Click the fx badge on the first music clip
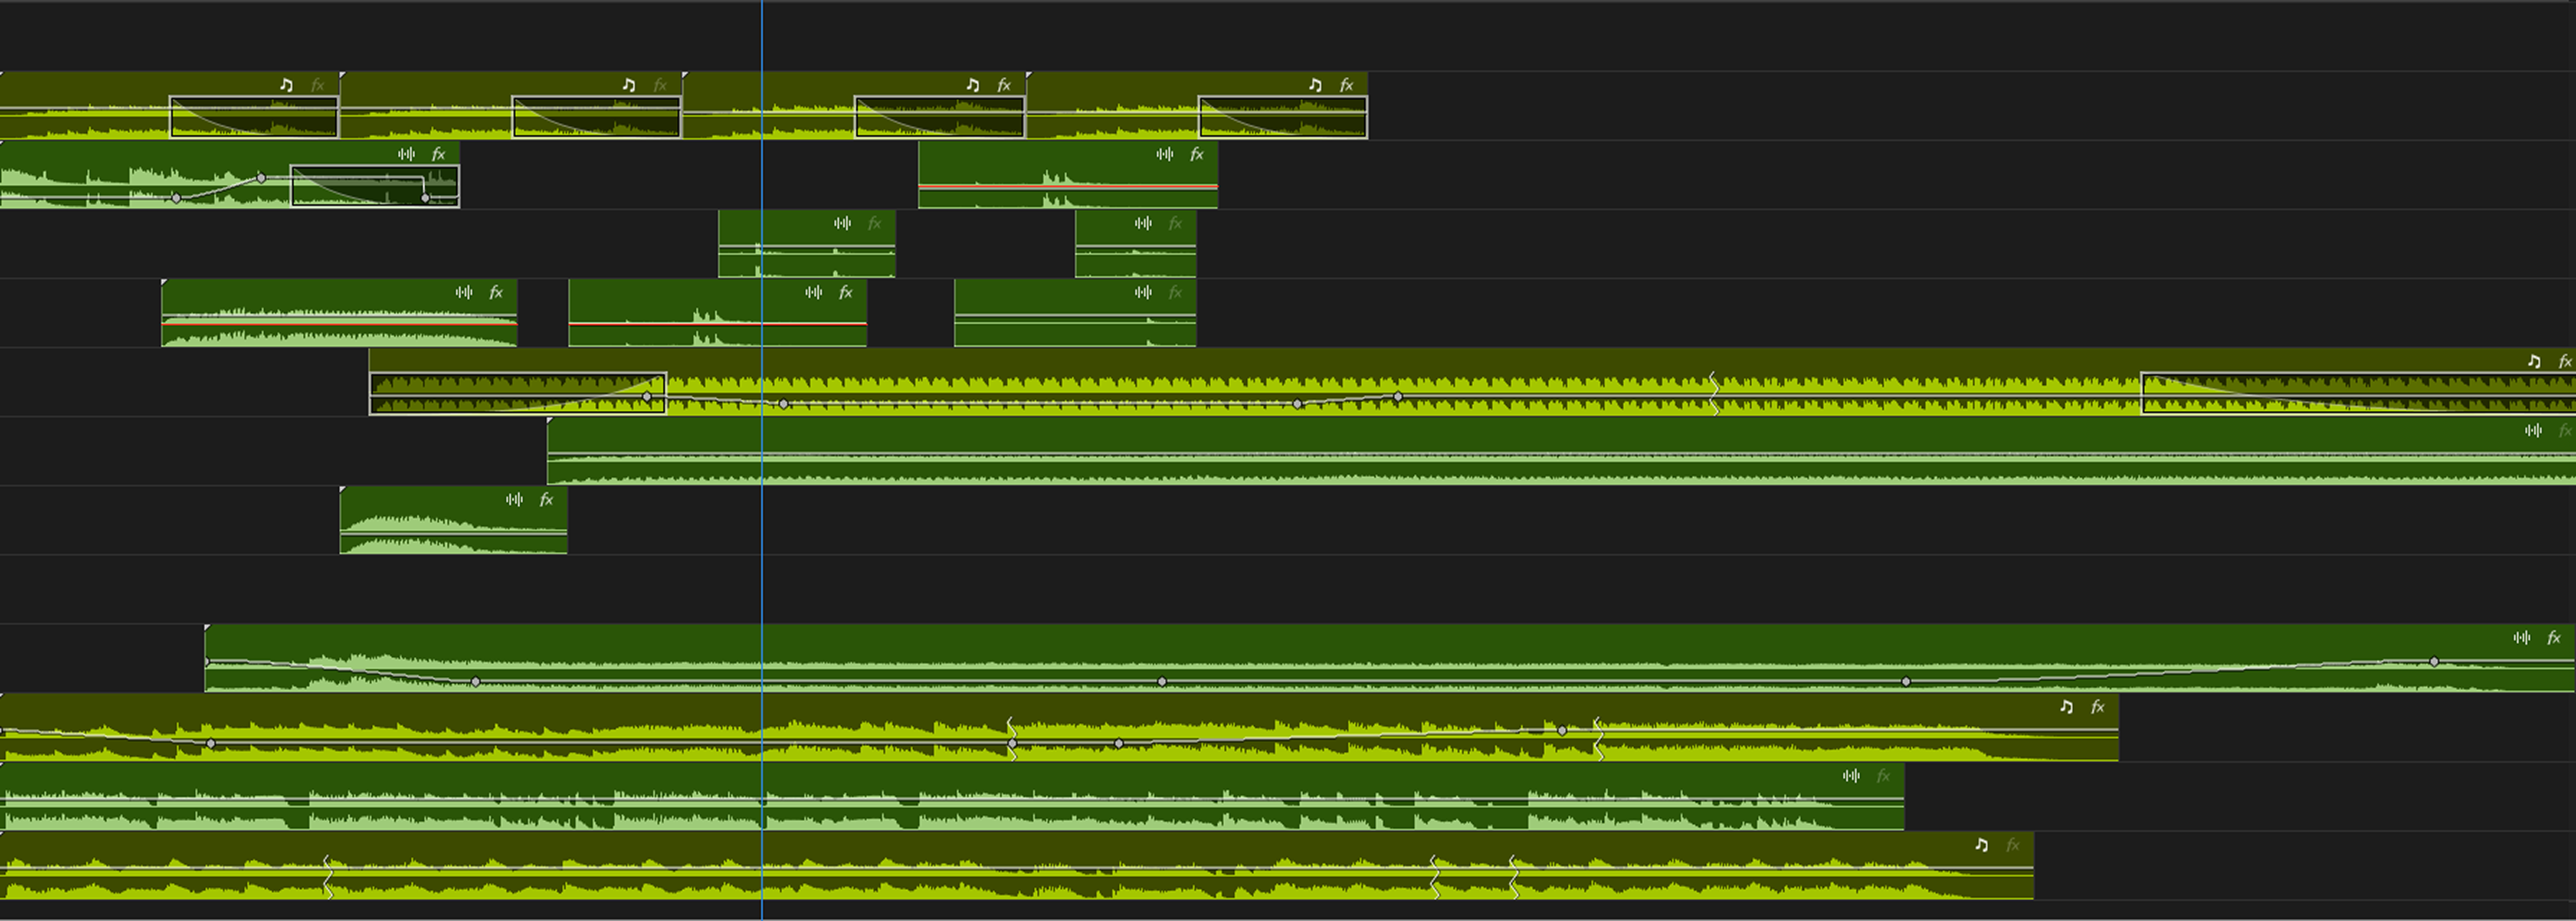 coord(317,85)
